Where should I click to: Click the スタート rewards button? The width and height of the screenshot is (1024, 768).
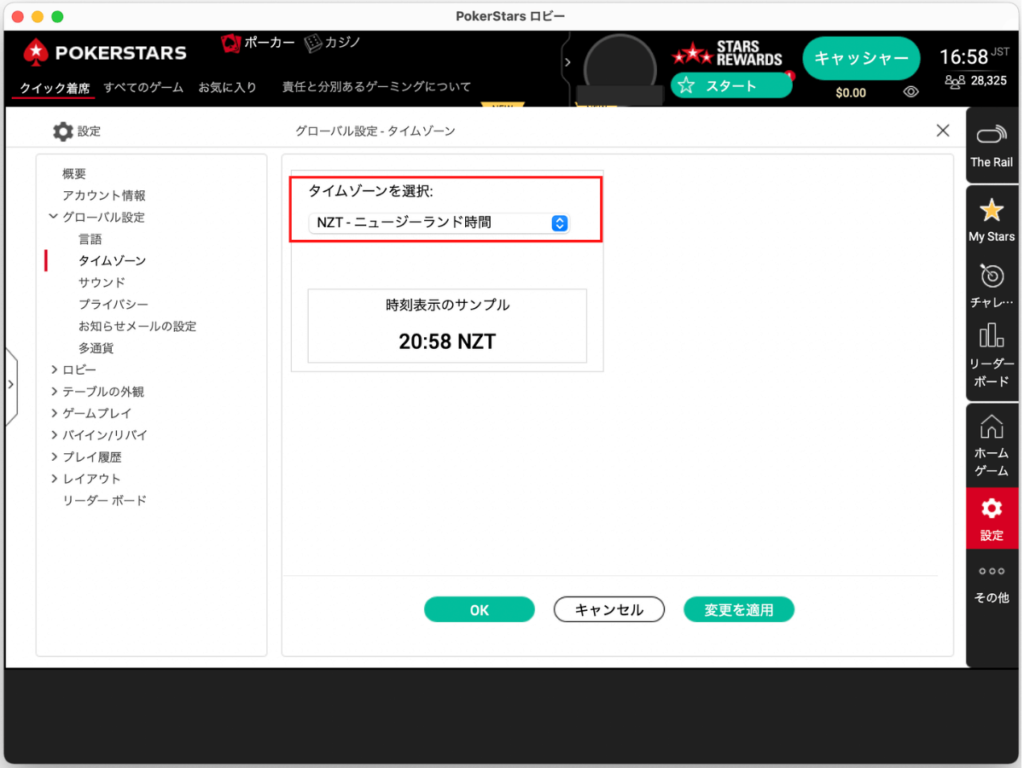pyautogui.click(x=731, y=86)
